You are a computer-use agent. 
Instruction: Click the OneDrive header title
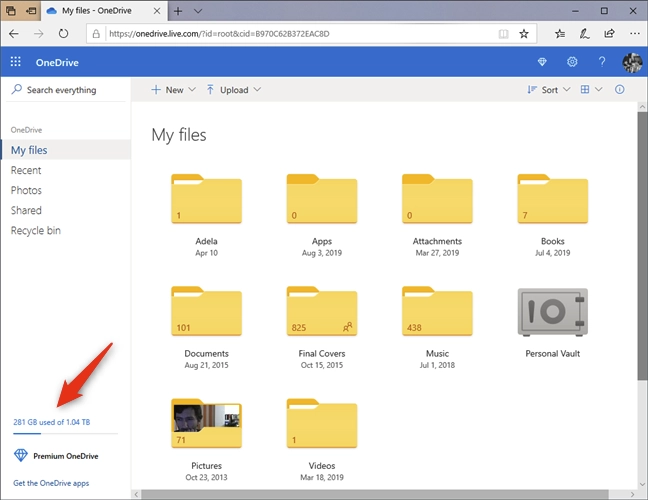click(x=57, y=62)
